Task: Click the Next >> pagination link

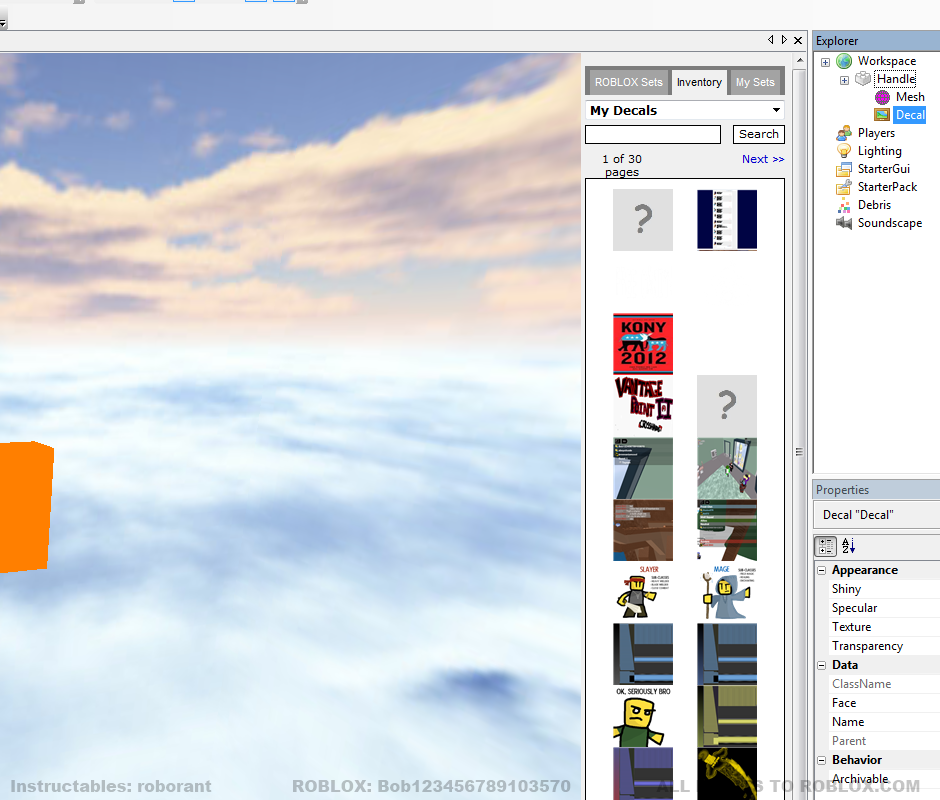Action: coord(762,159)
